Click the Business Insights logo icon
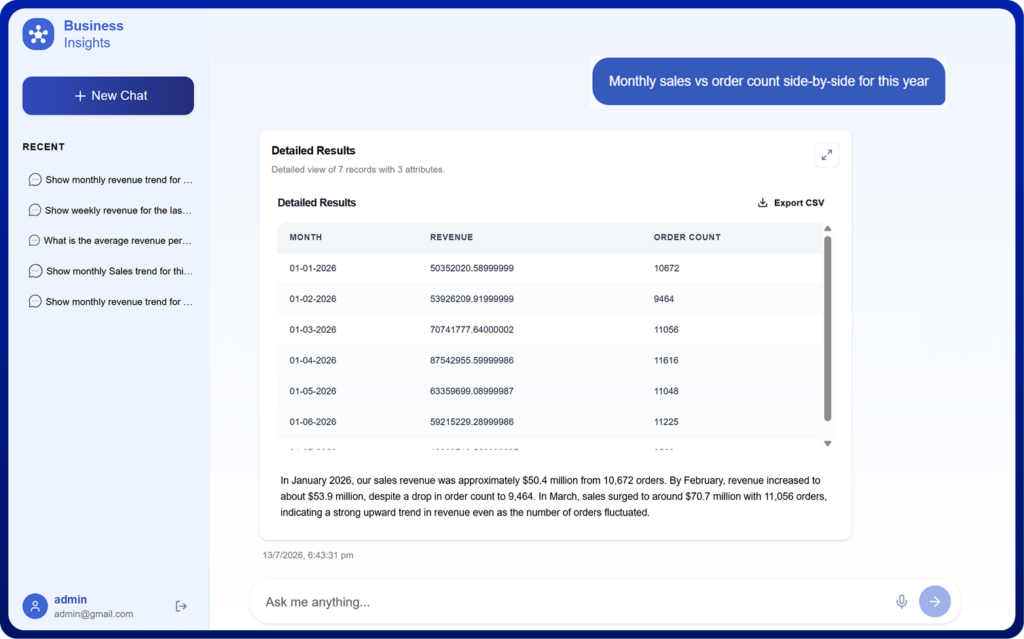The height and width of the screenshot is (639, 1024). pyautogui.click(x=39, y=34)
